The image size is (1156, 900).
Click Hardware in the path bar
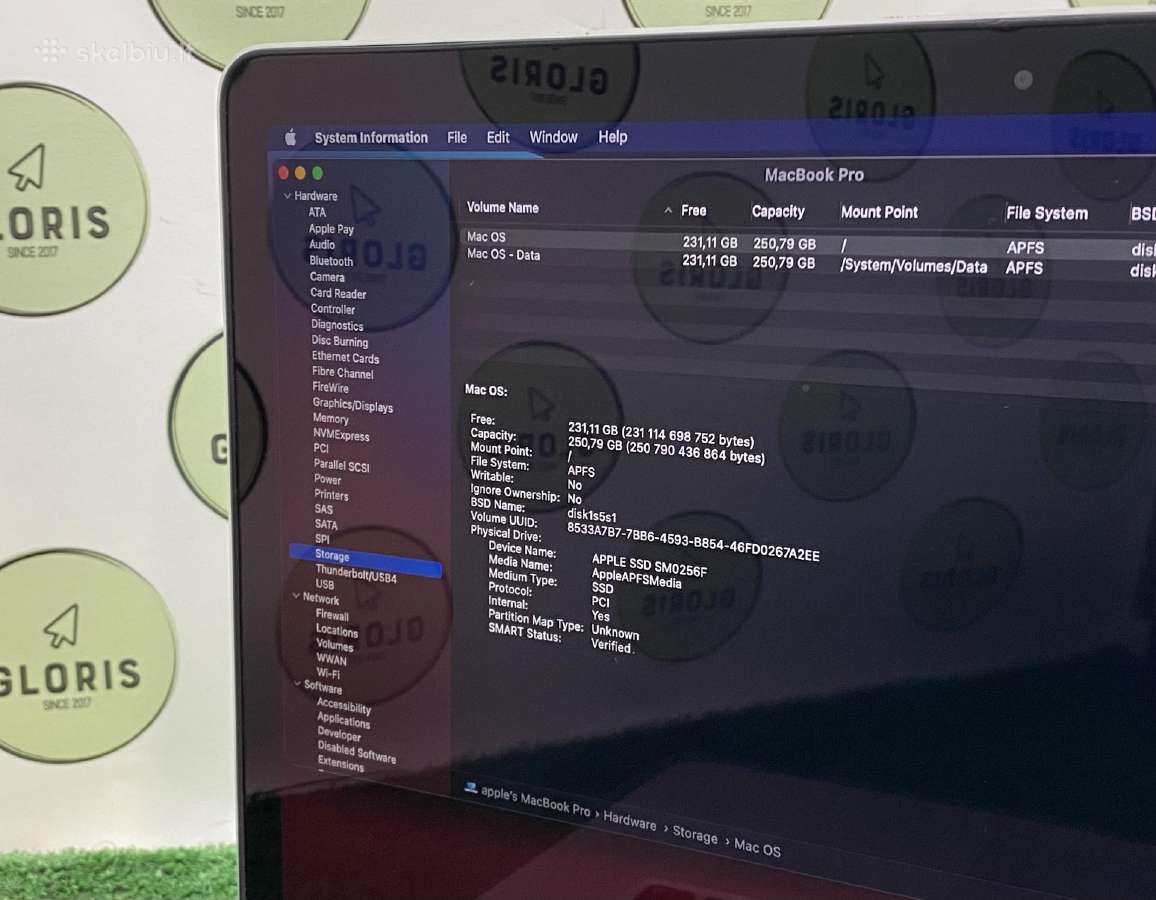pos(630,820)
